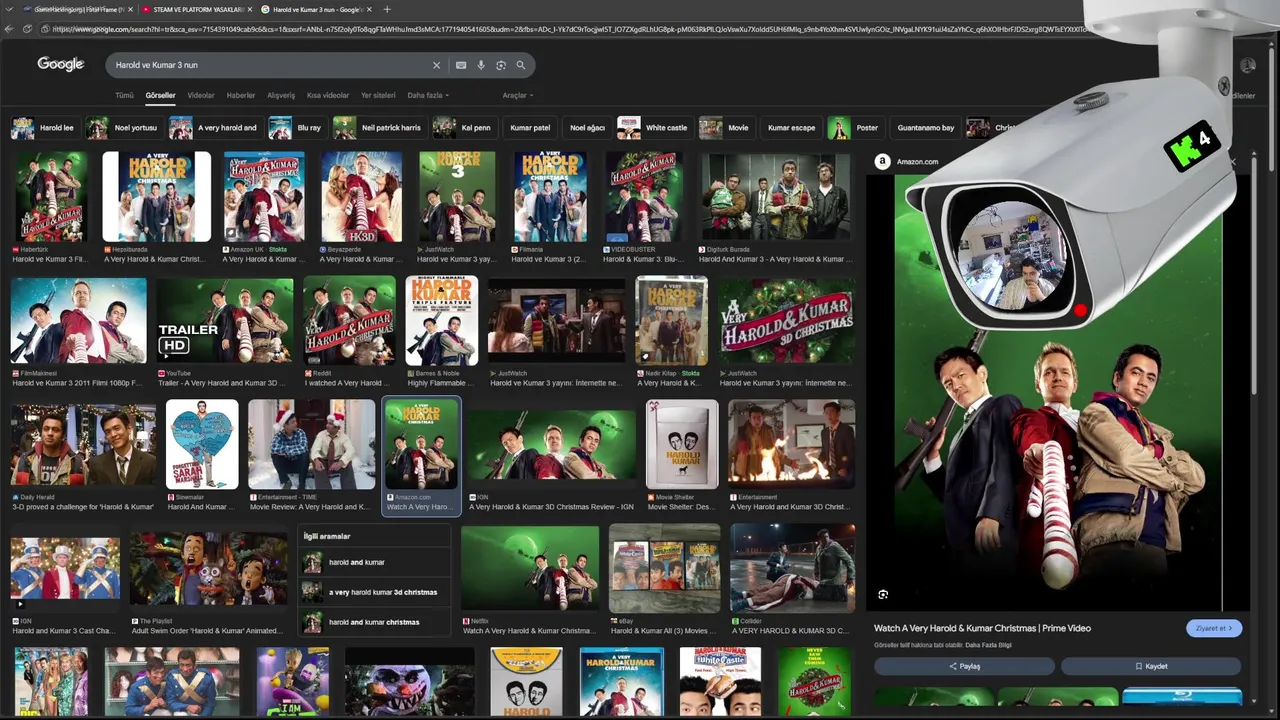Click the magnifier search icon
This screenshot has height=720, width=1280.
click(521, 65)
